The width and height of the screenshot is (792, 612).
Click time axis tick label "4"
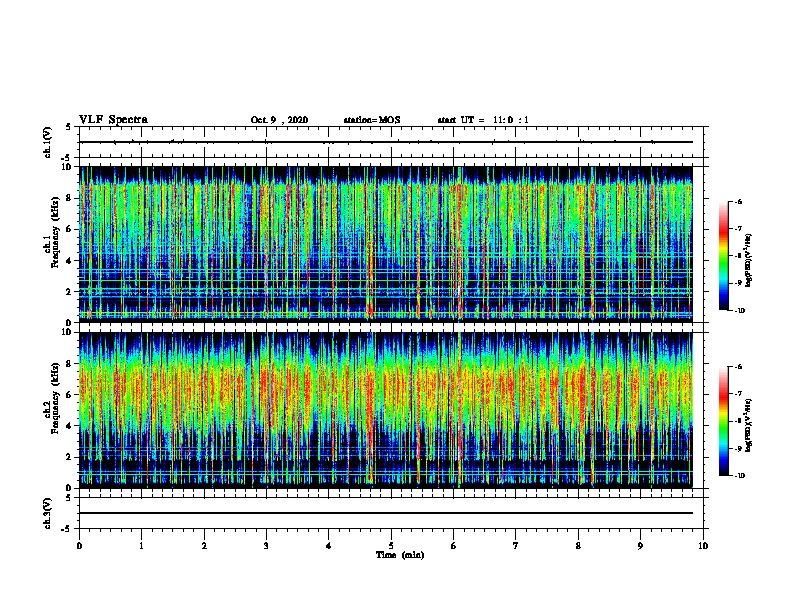tap(329, 546)
